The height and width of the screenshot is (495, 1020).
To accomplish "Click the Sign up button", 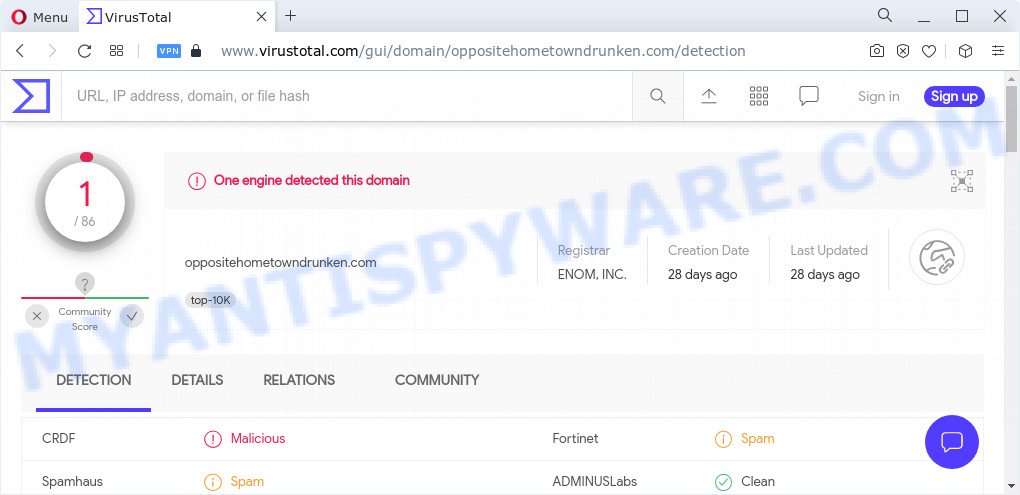I will tap(954, 96).
